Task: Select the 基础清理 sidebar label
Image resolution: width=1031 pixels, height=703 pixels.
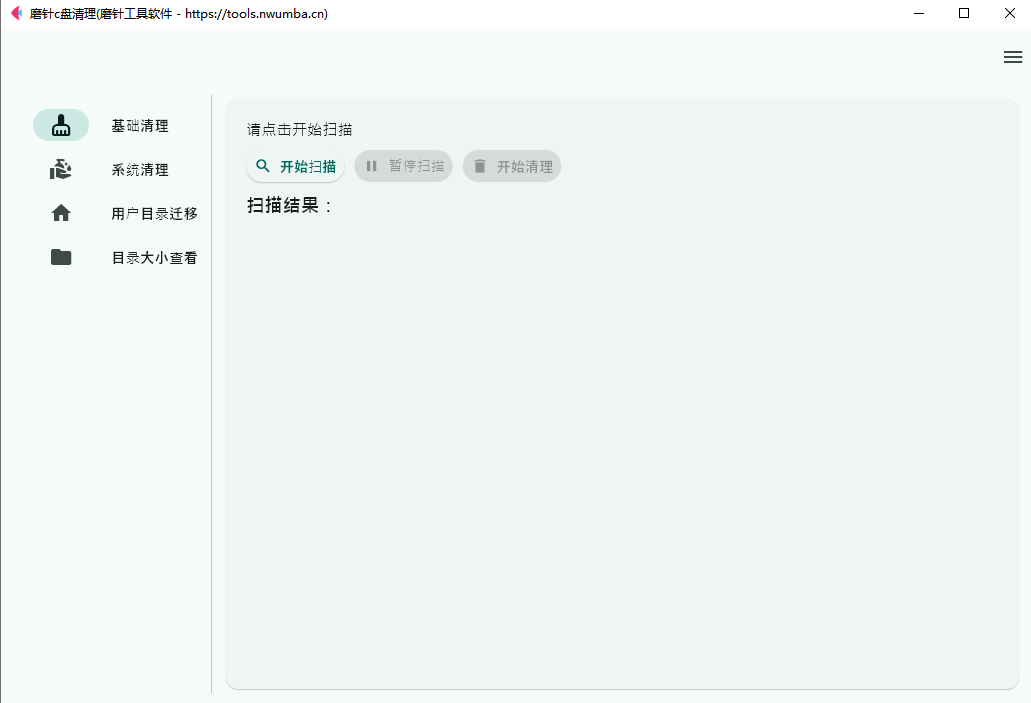Action: tap(140, 126)
